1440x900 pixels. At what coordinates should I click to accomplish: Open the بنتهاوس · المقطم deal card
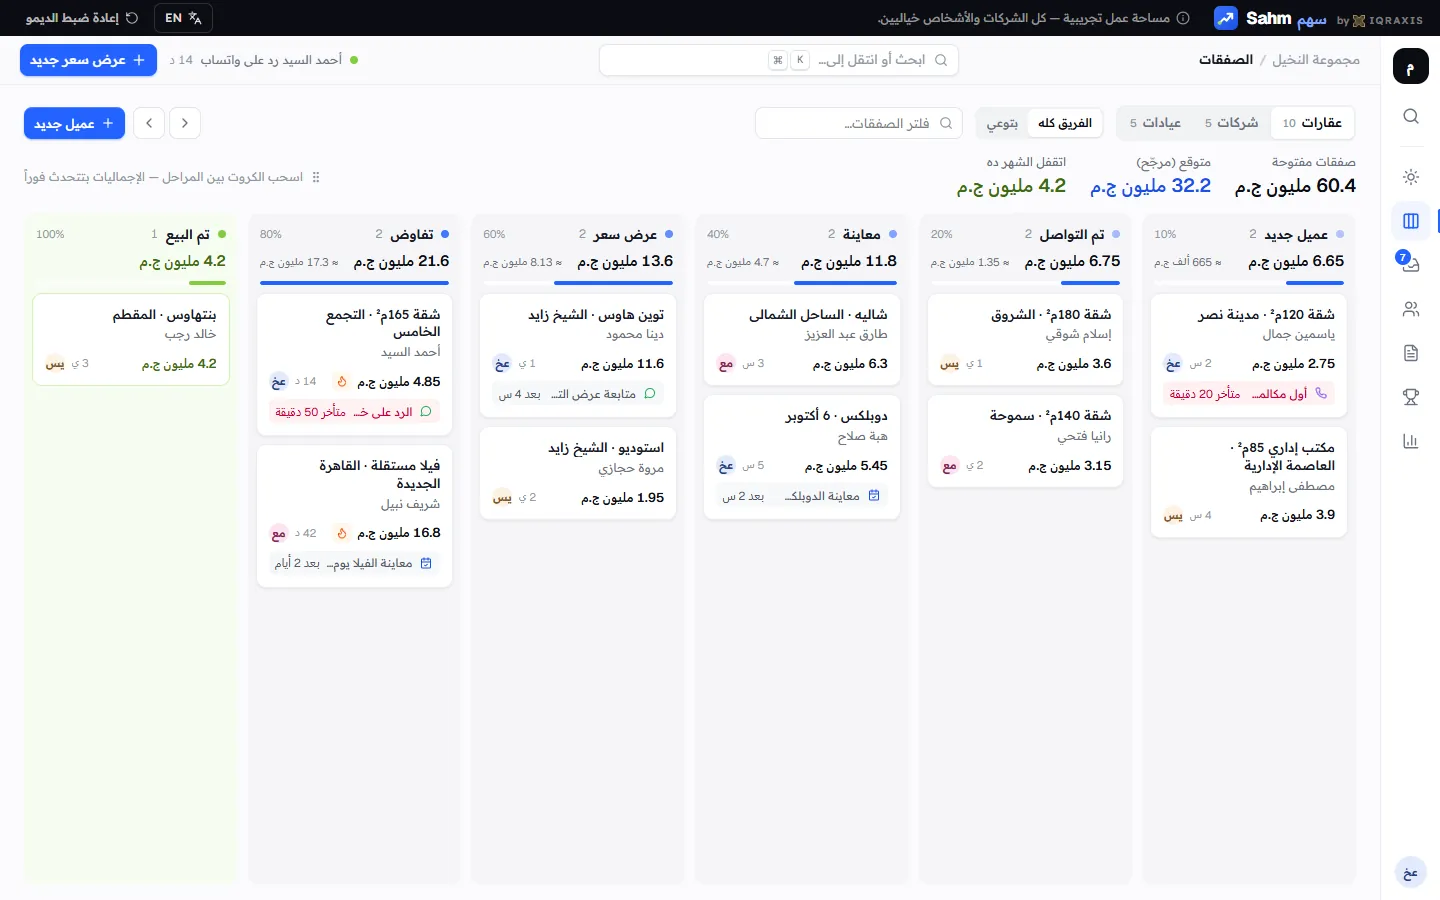[131, 339]
